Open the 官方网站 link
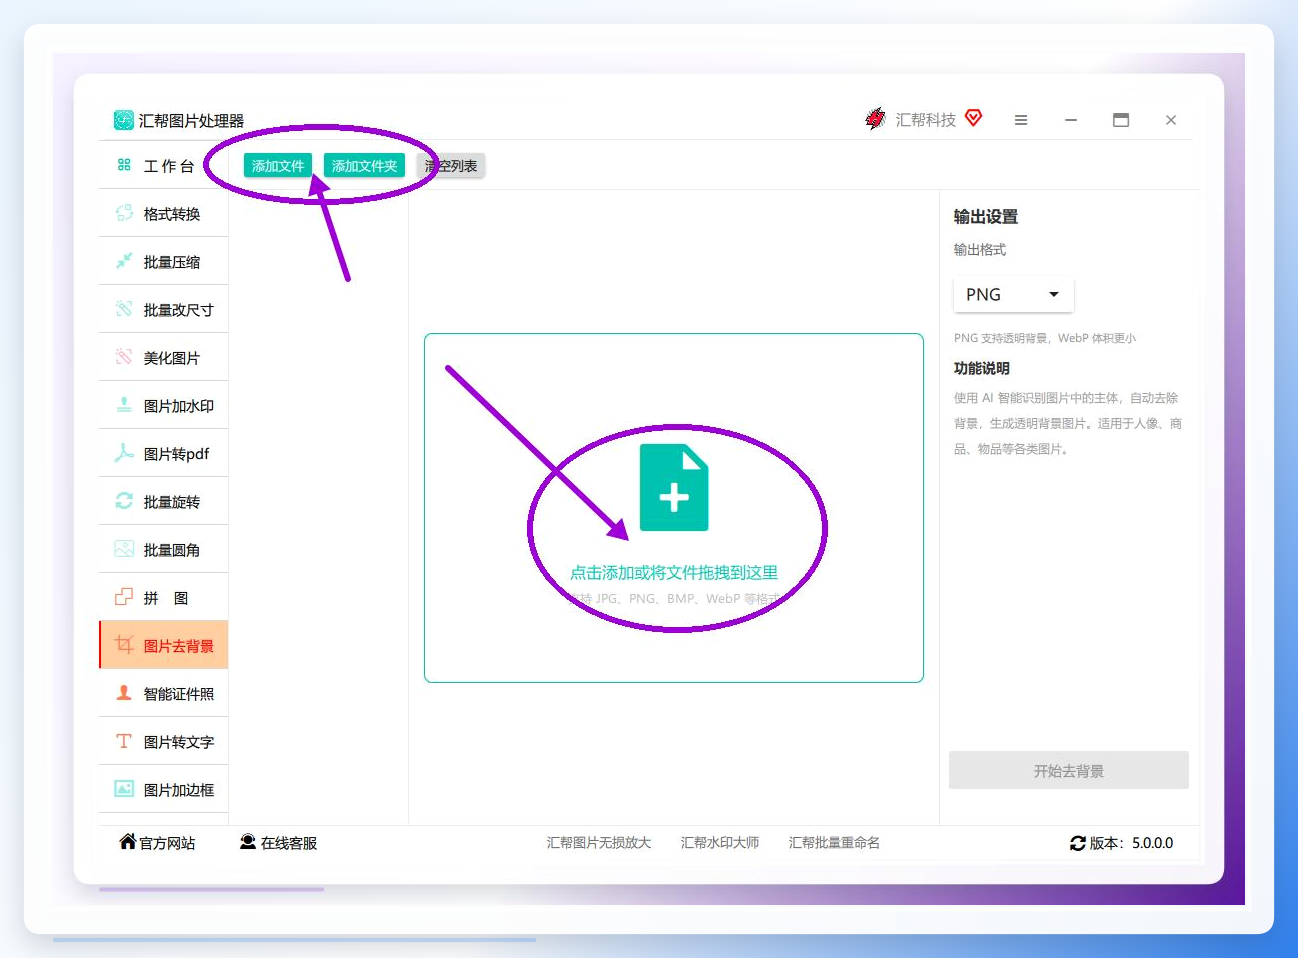 tap(157, 843)
